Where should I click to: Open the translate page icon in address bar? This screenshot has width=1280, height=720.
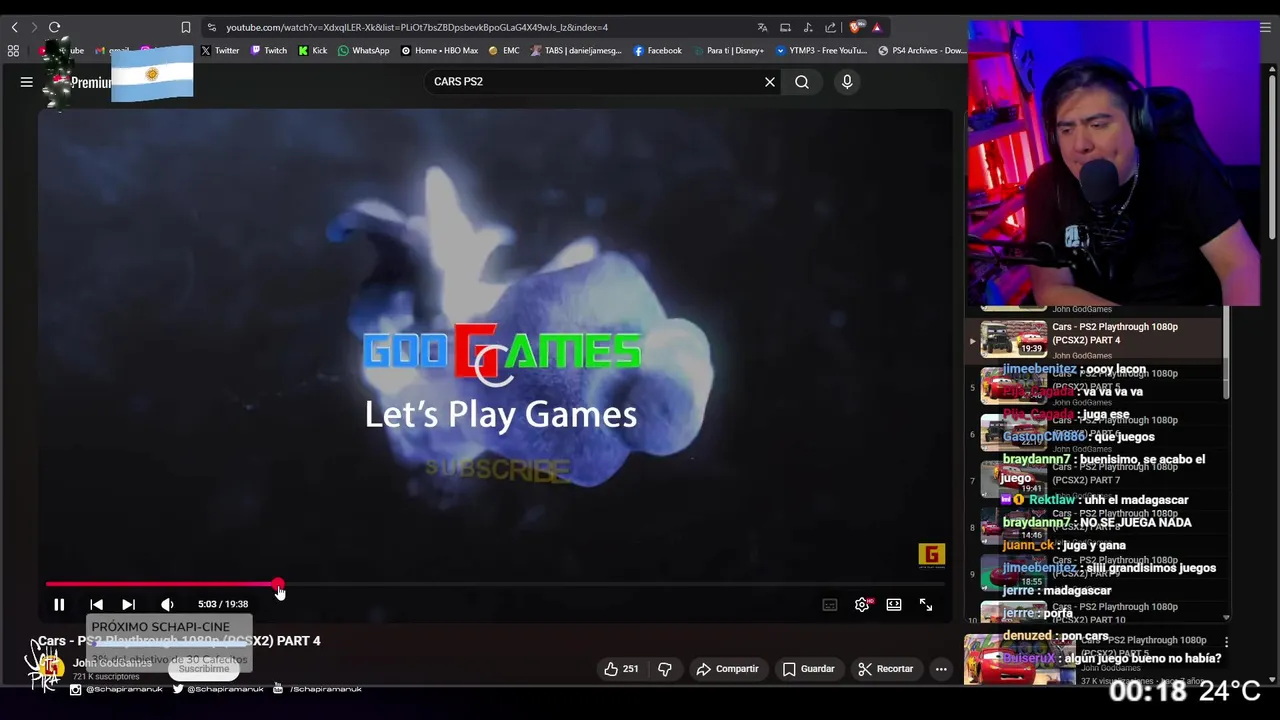click(762, 27)
